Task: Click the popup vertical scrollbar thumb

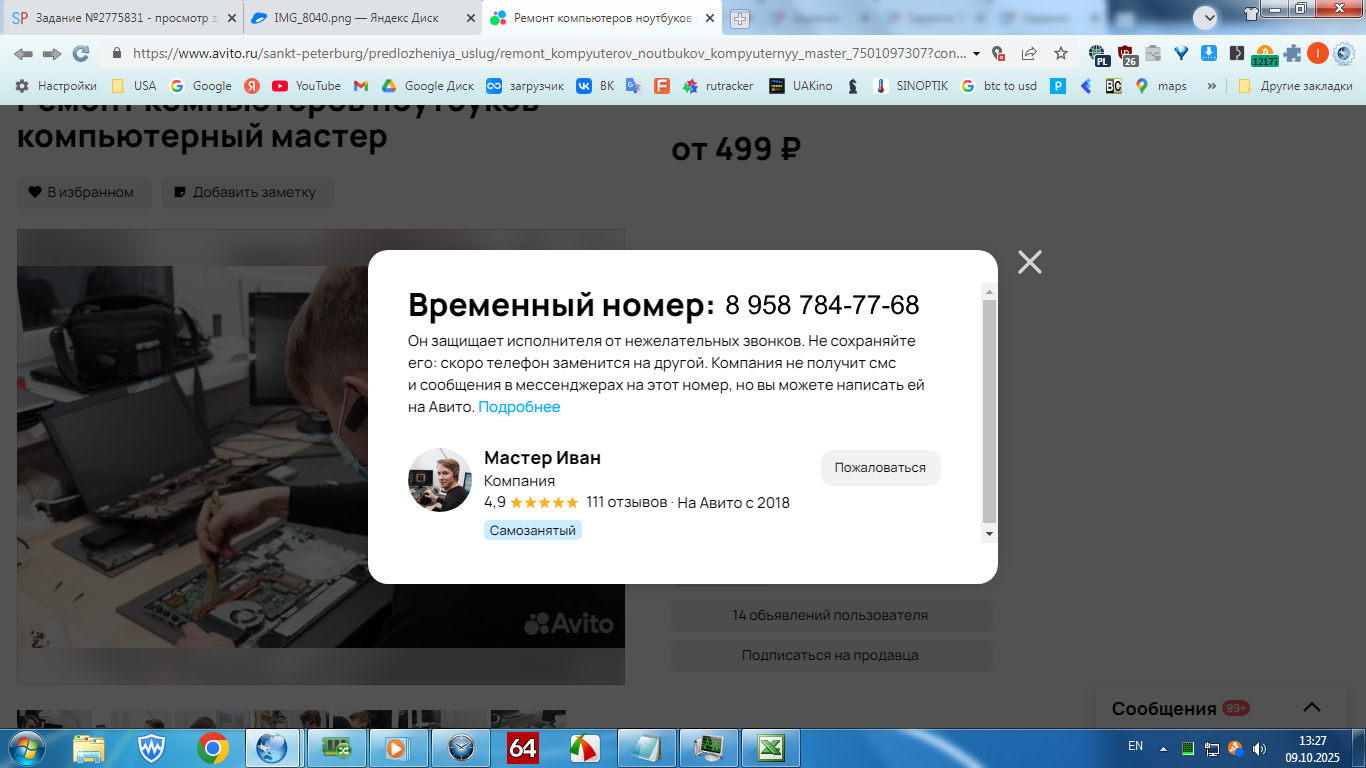Action: [x=989, y=411]
